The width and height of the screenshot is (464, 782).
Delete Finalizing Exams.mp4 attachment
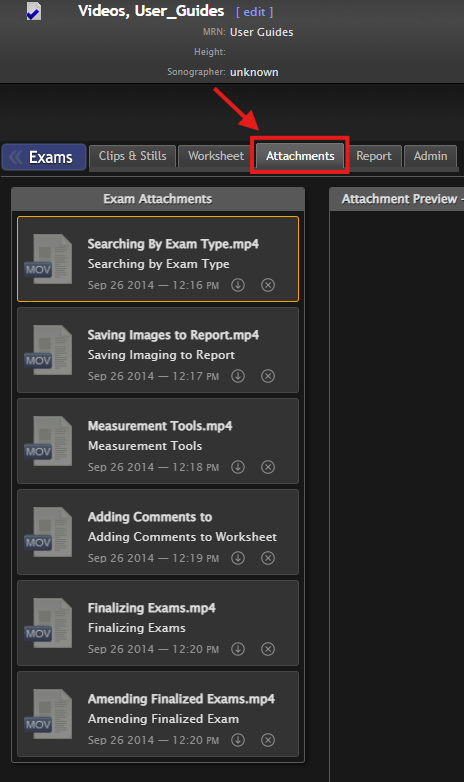click(268, 649)
